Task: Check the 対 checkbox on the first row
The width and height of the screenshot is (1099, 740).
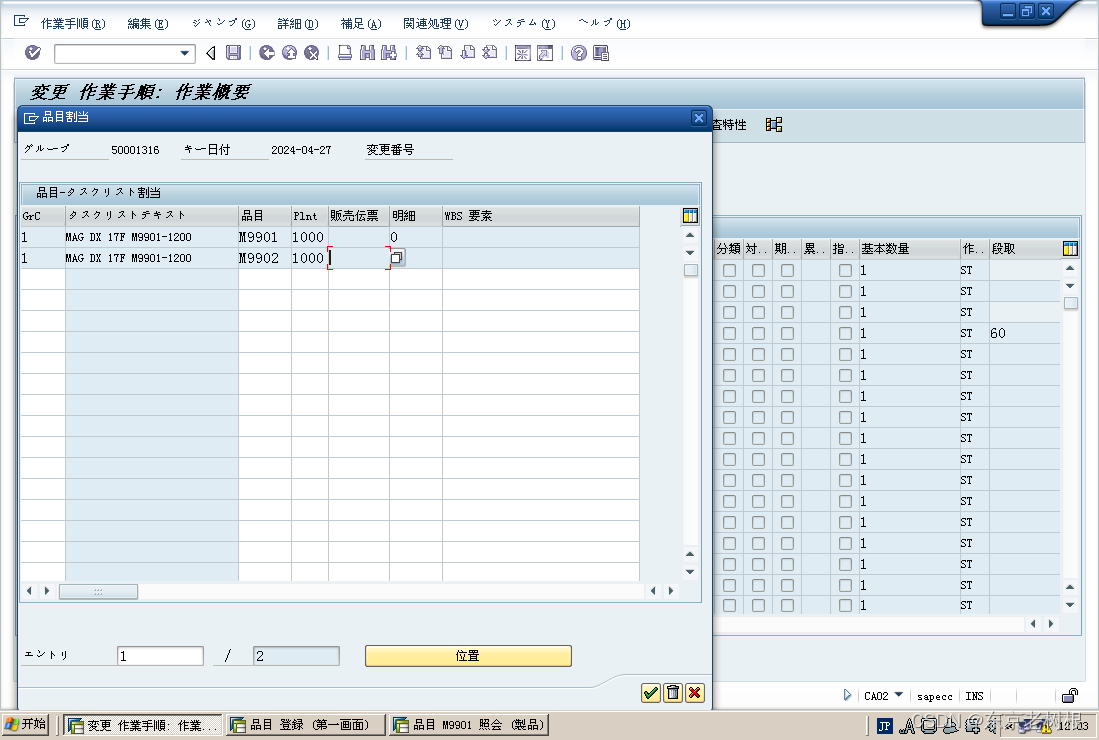Action: [758, 270]
